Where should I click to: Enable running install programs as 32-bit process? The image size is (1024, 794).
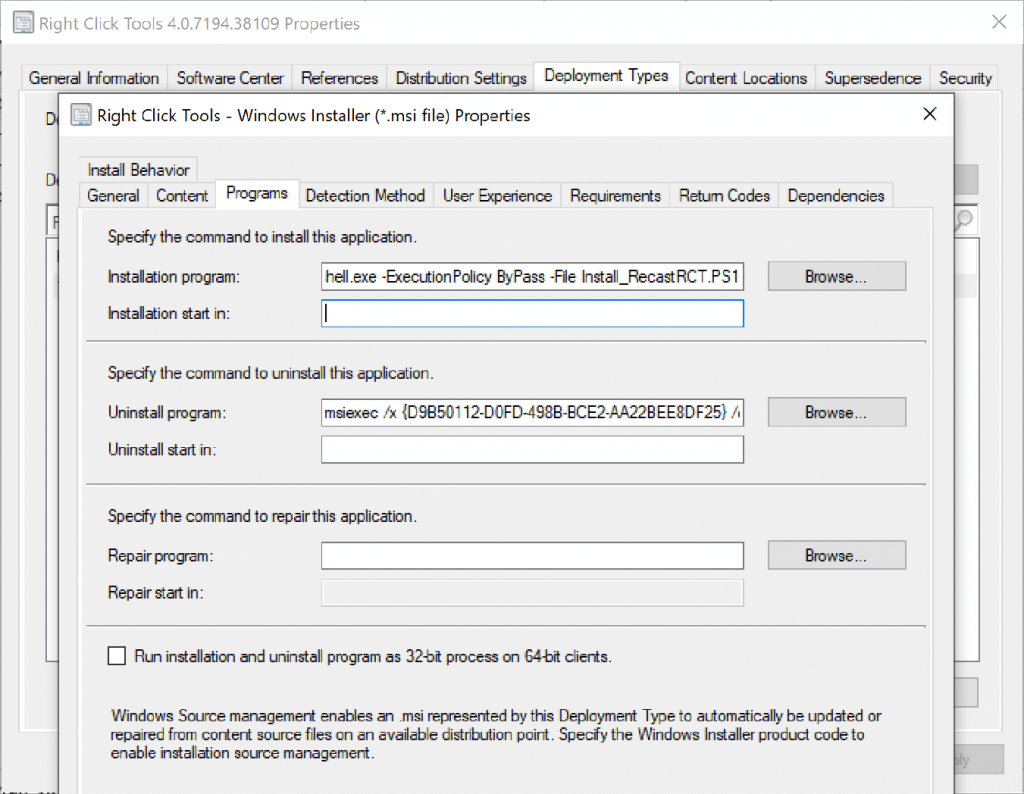click(116, 655)
